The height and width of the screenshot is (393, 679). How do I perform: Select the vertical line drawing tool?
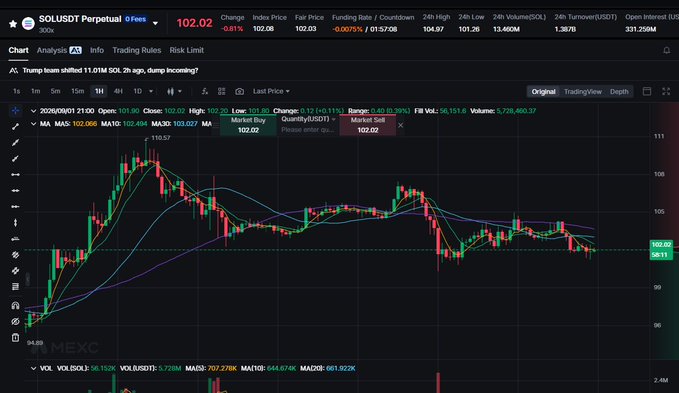pyautogui.click(x=15, y=222)
